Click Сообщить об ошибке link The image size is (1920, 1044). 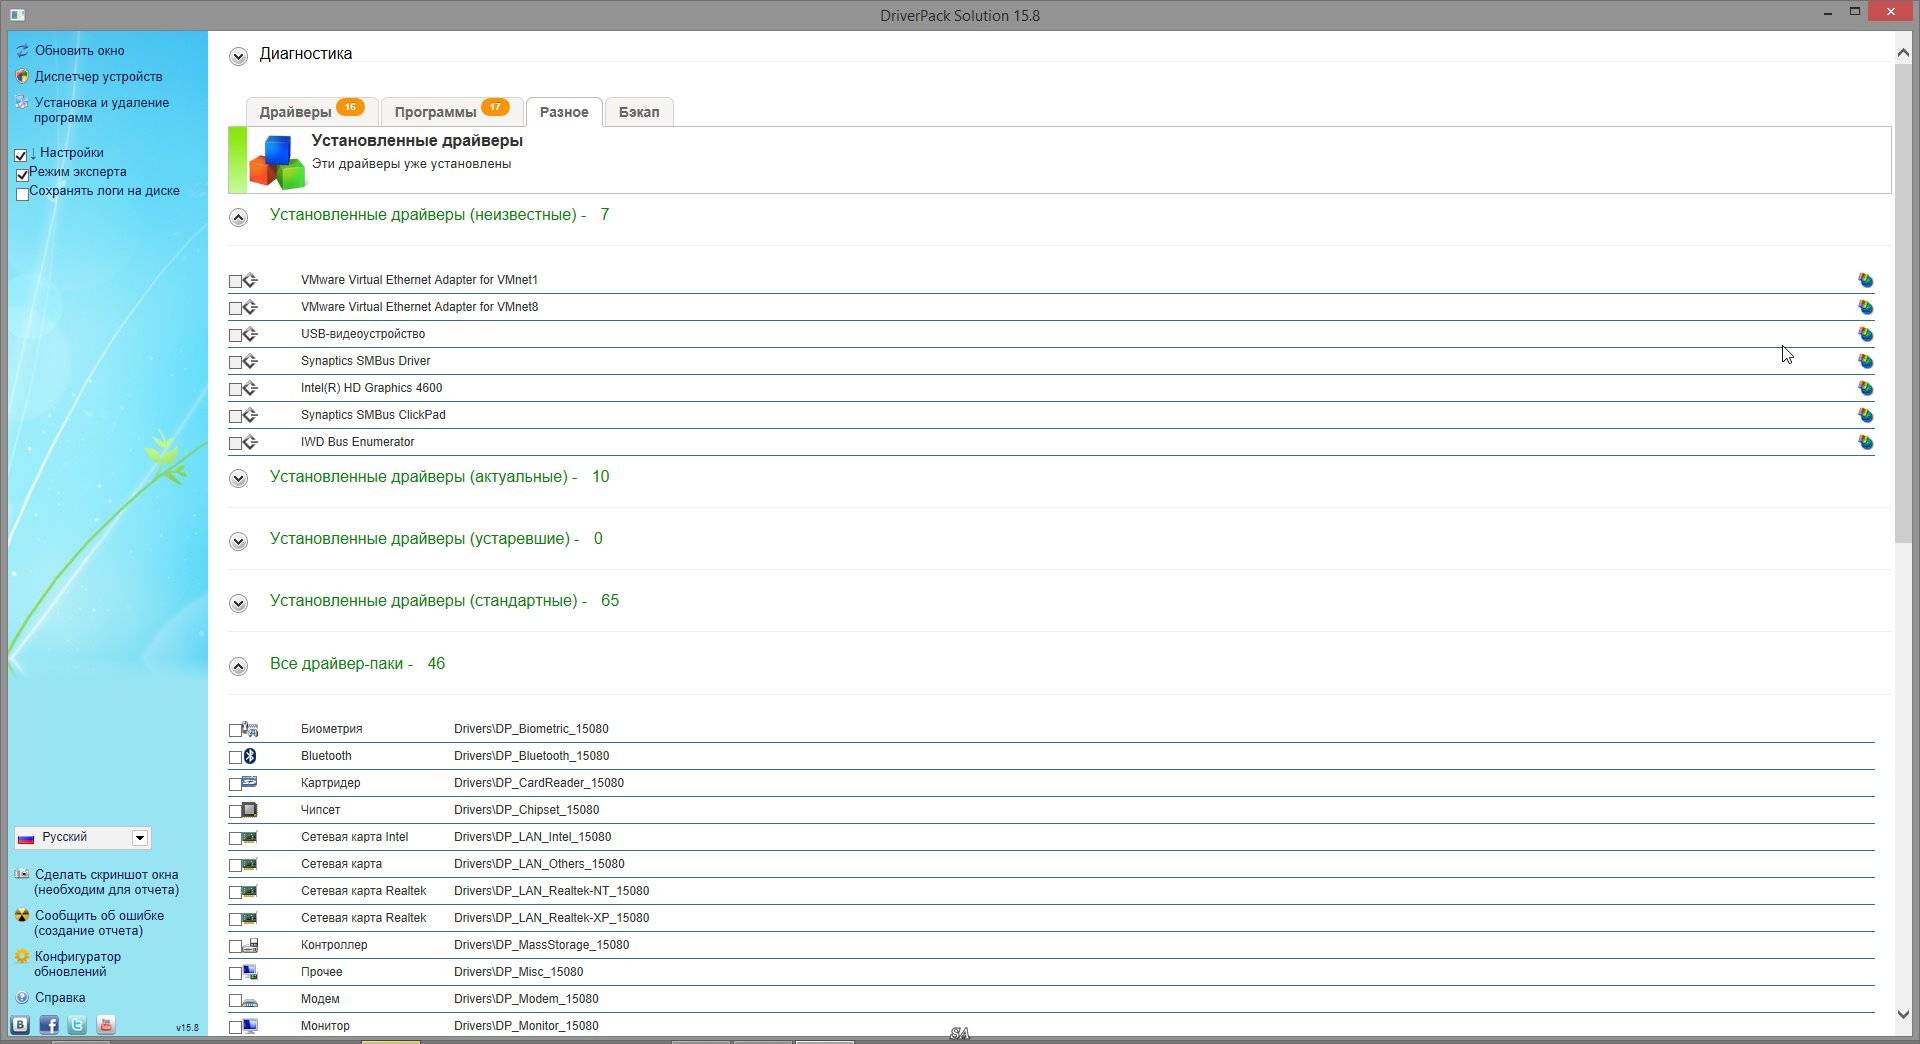point(99,923)
